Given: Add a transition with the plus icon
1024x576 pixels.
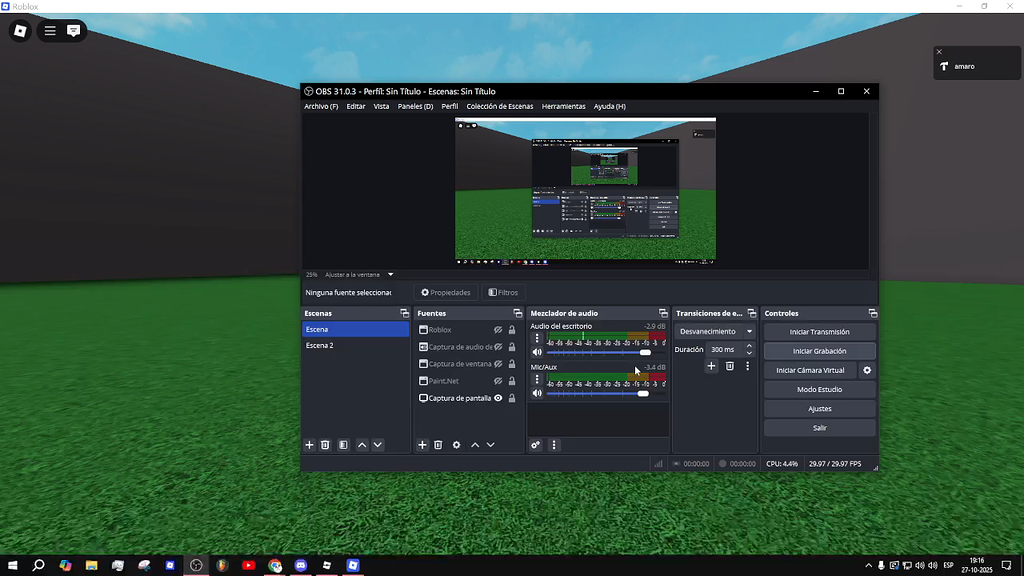Looking at the screenshot, I should point(711,366).
